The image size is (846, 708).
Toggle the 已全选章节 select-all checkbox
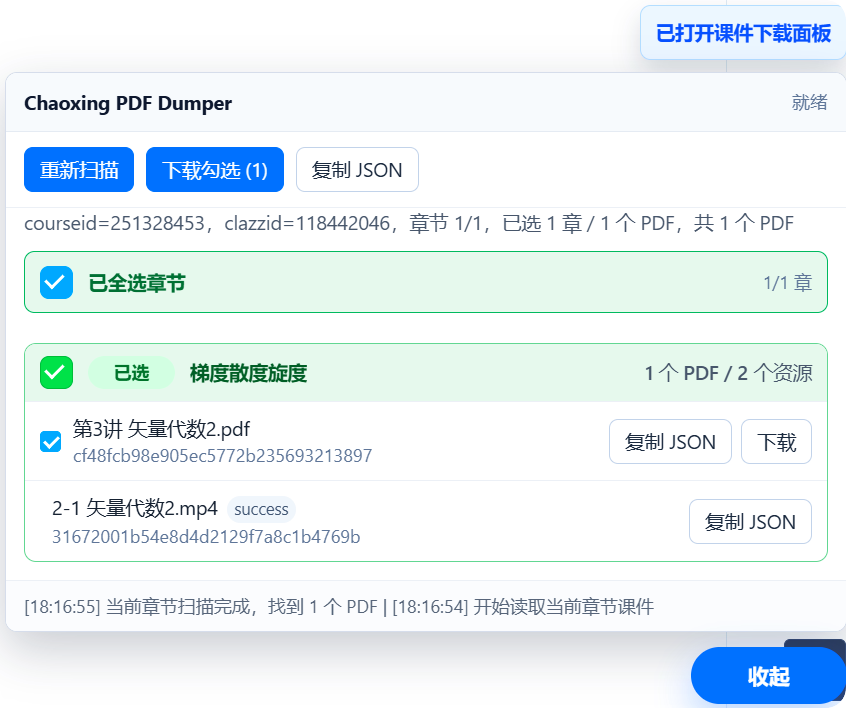pos(57,282)
